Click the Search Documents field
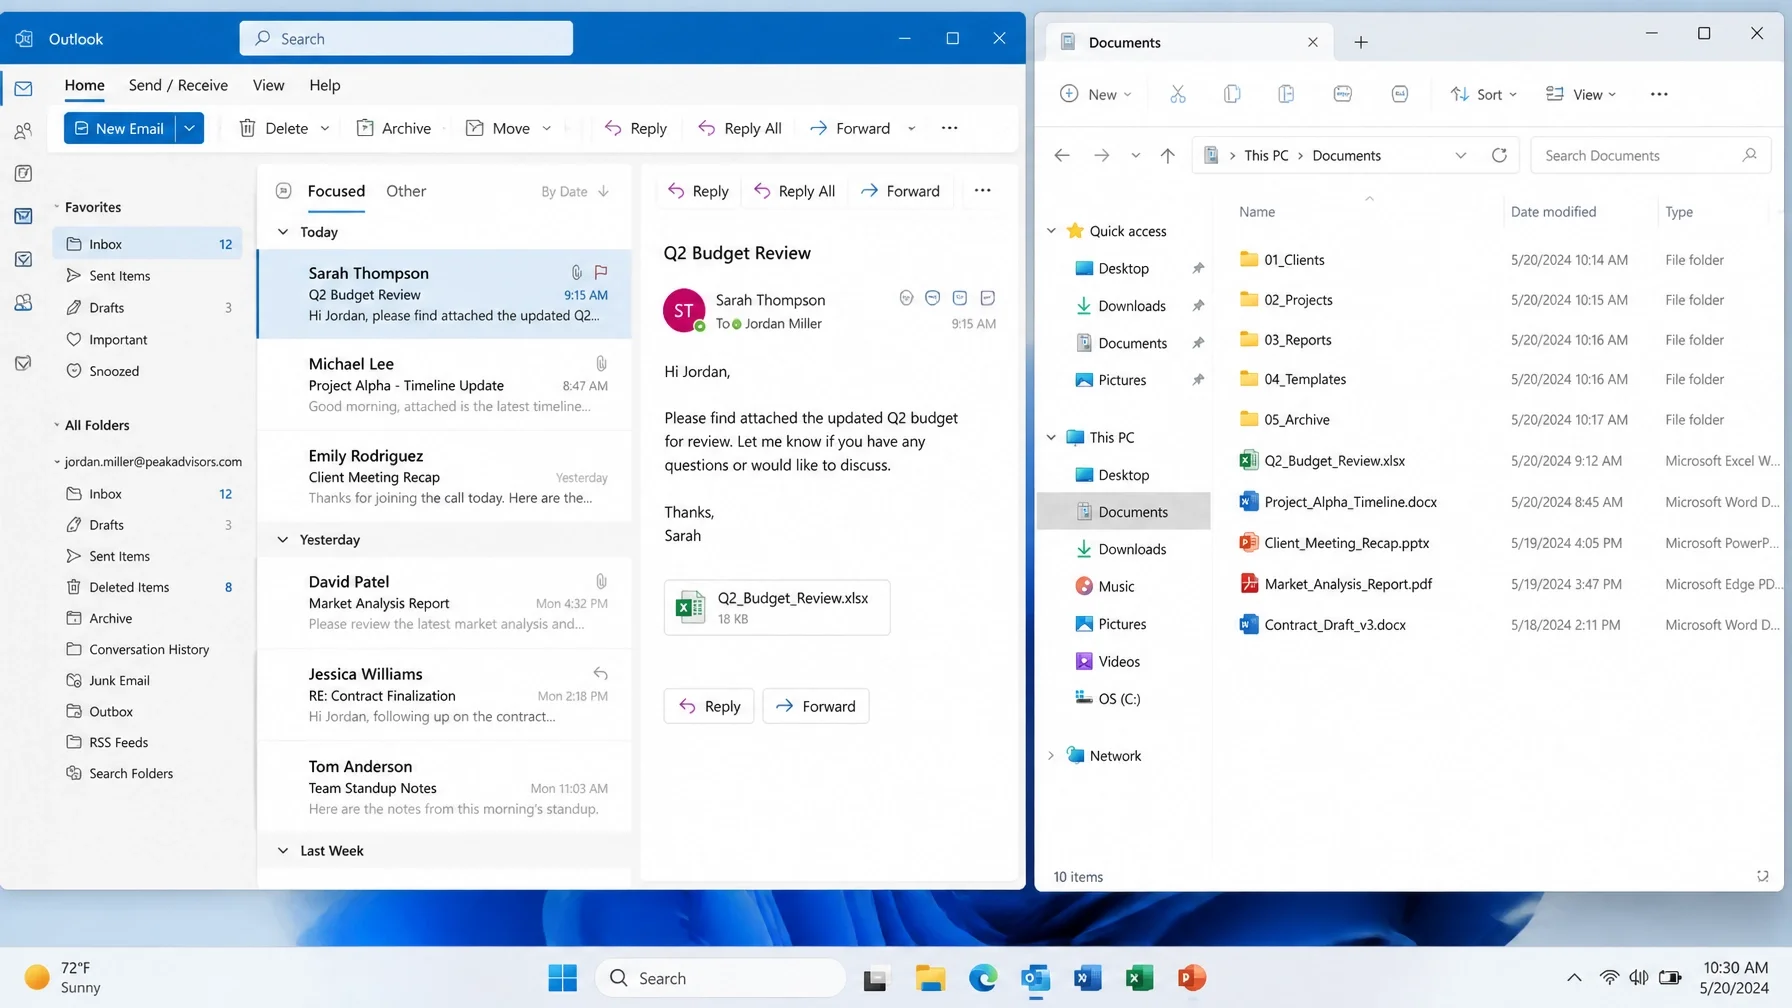Screen dimensions: 1792x1008 (1650, 155)
